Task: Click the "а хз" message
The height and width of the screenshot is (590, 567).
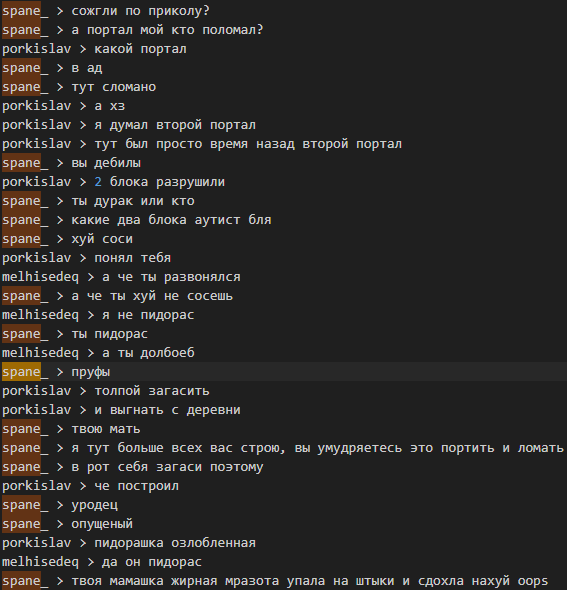Action: click(109, 106)
